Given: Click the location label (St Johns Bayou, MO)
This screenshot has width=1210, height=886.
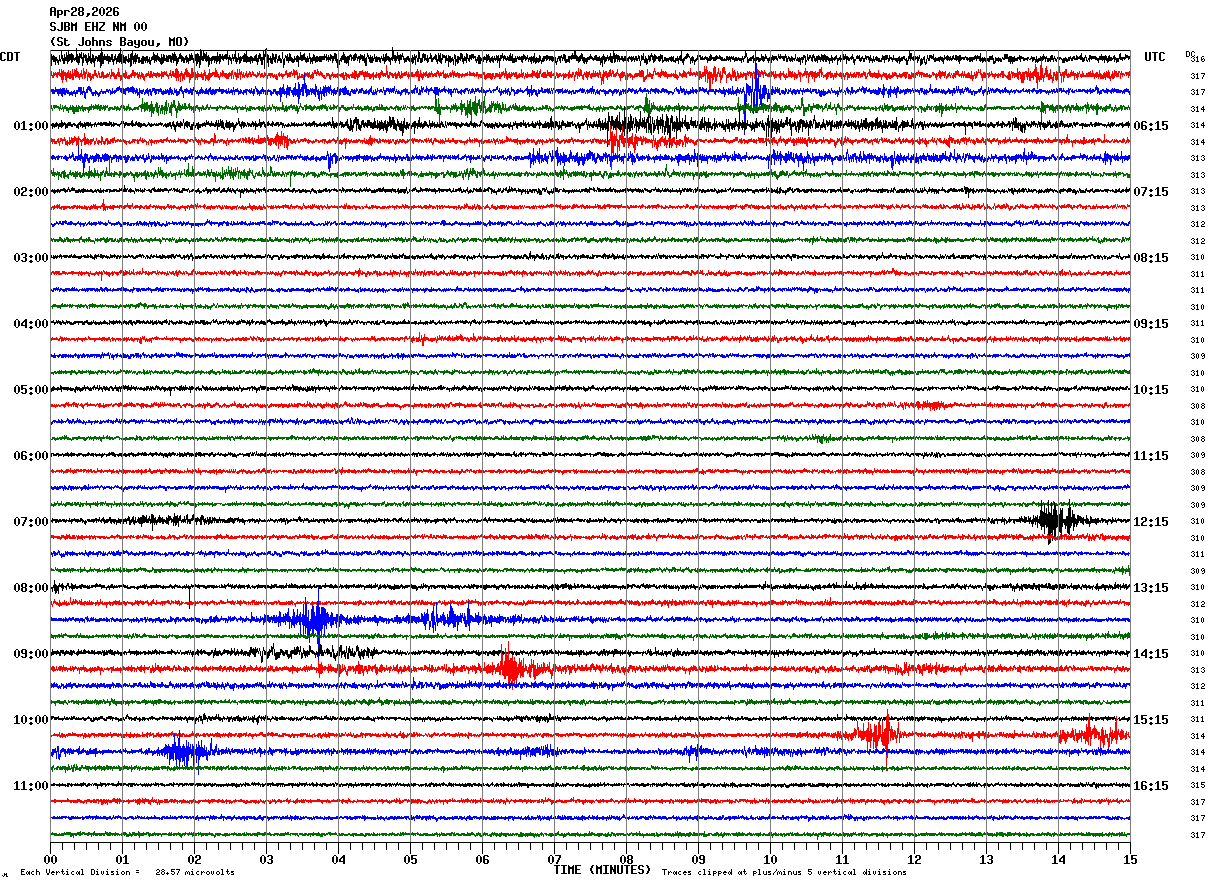Looking at the screenshot, I should click(119, 42).
